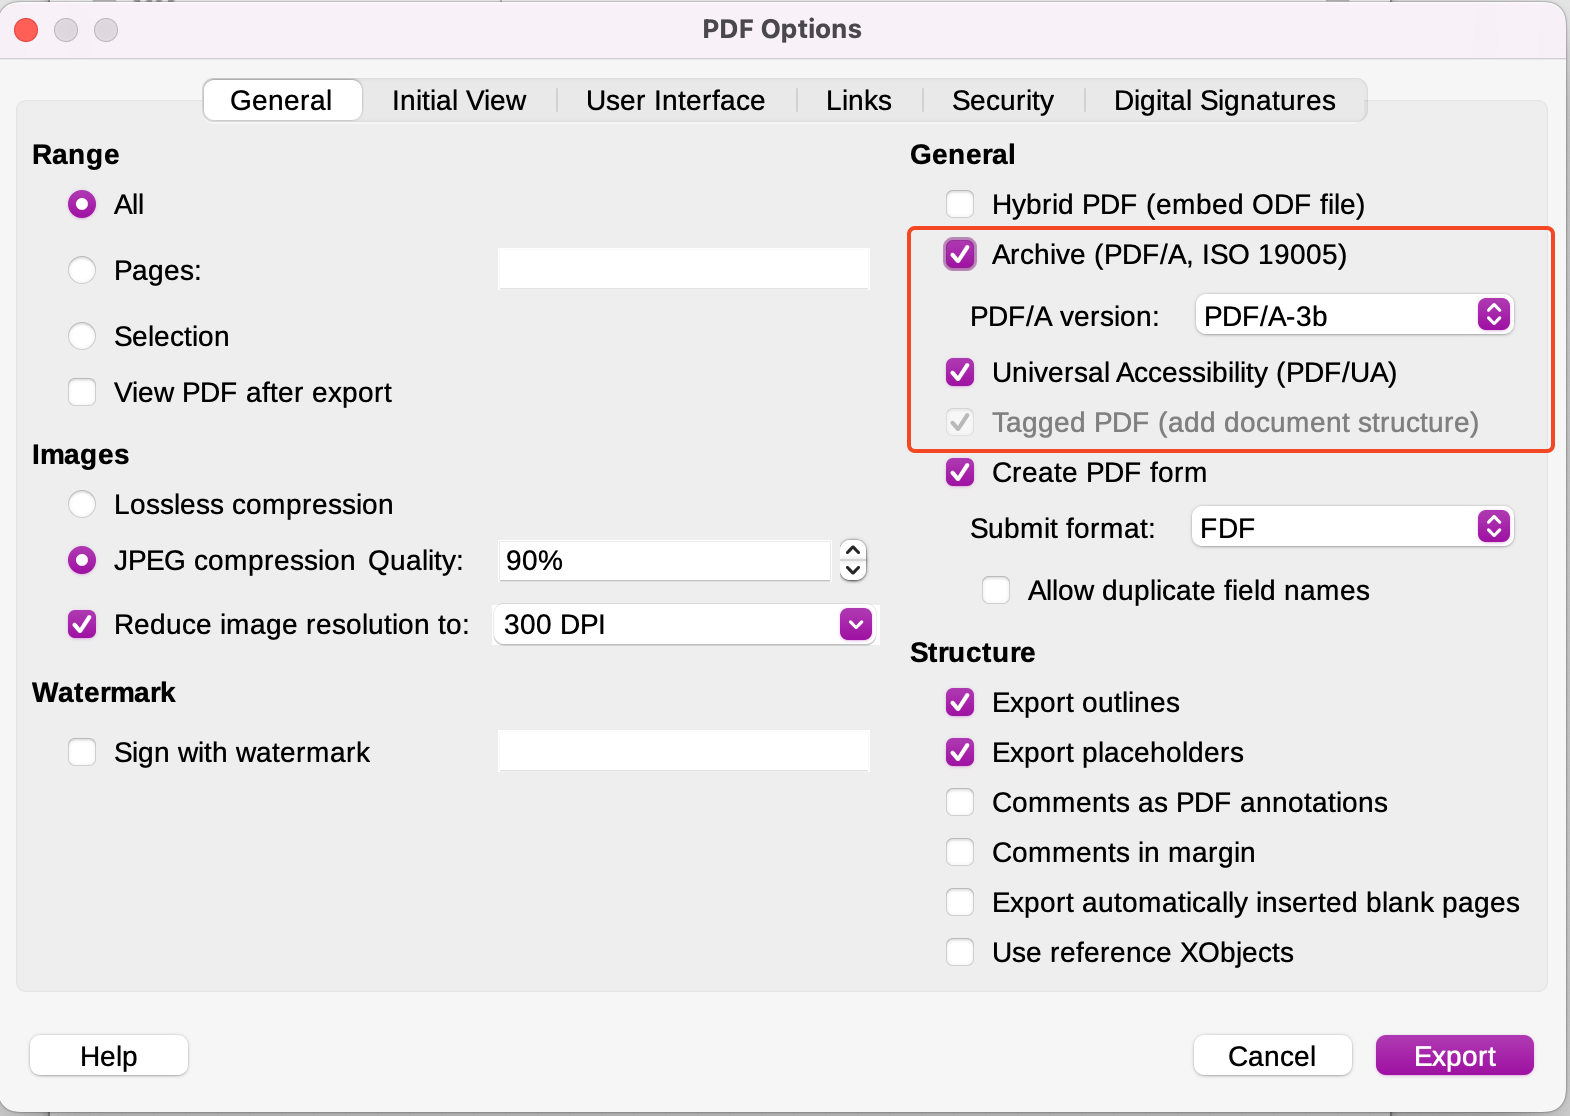
Task: Select the Pages range radio button
Action: (x=82, y=270)
